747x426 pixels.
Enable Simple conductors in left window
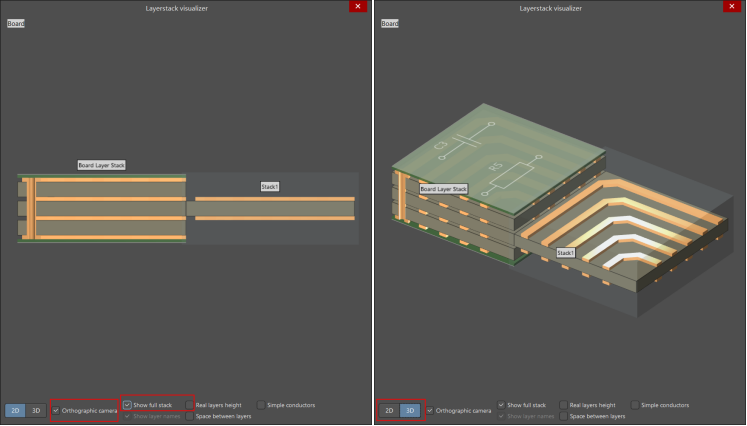coord(262,405)
